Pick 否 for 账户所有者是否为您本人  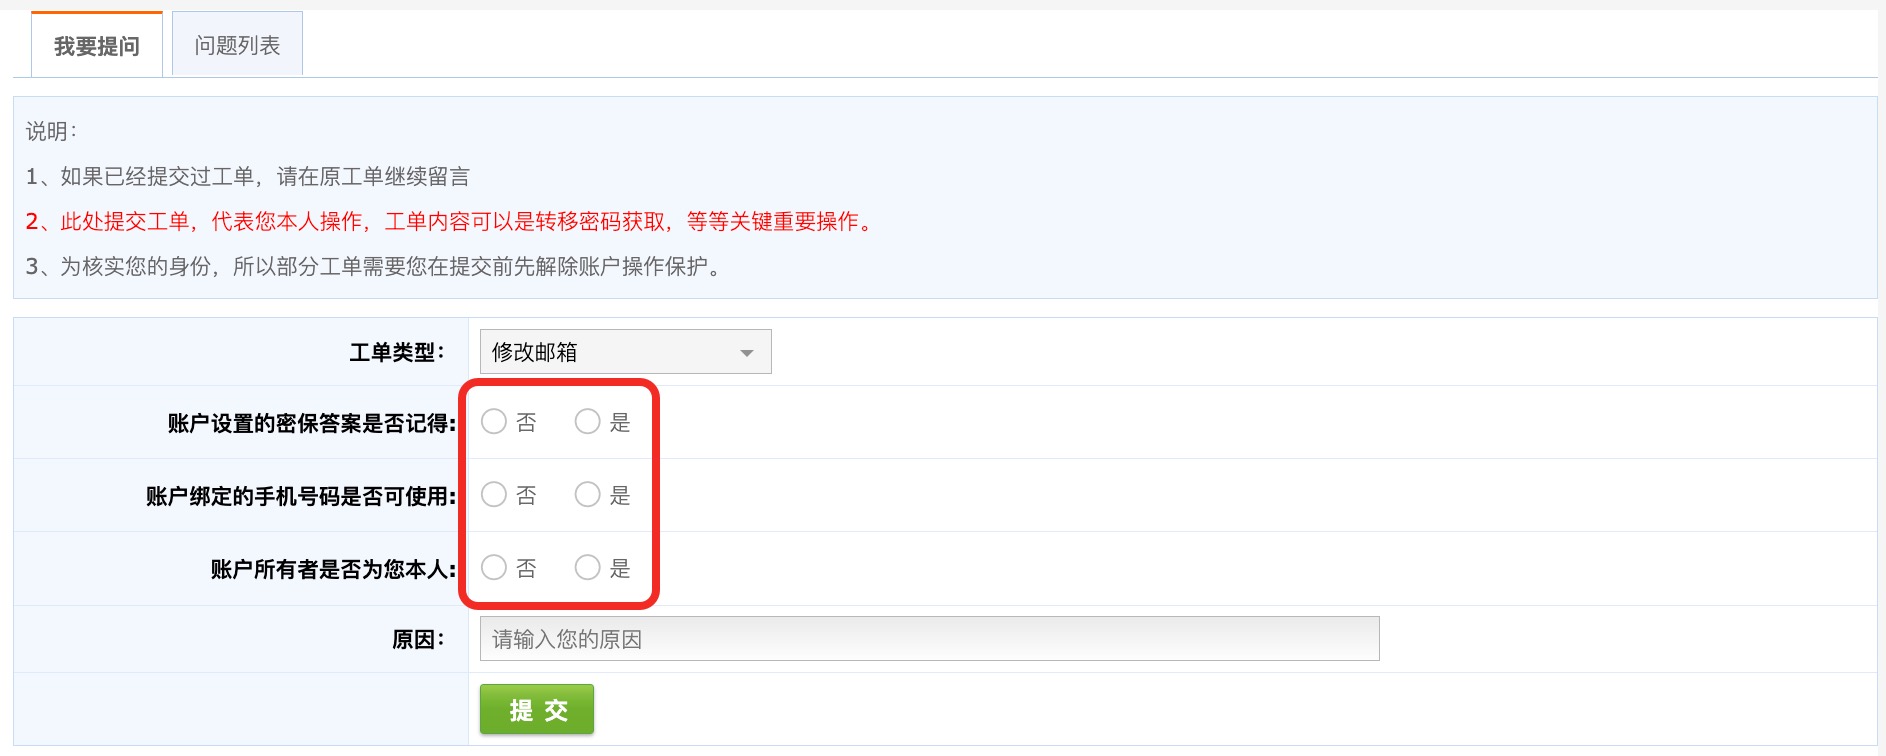point(494,568)
